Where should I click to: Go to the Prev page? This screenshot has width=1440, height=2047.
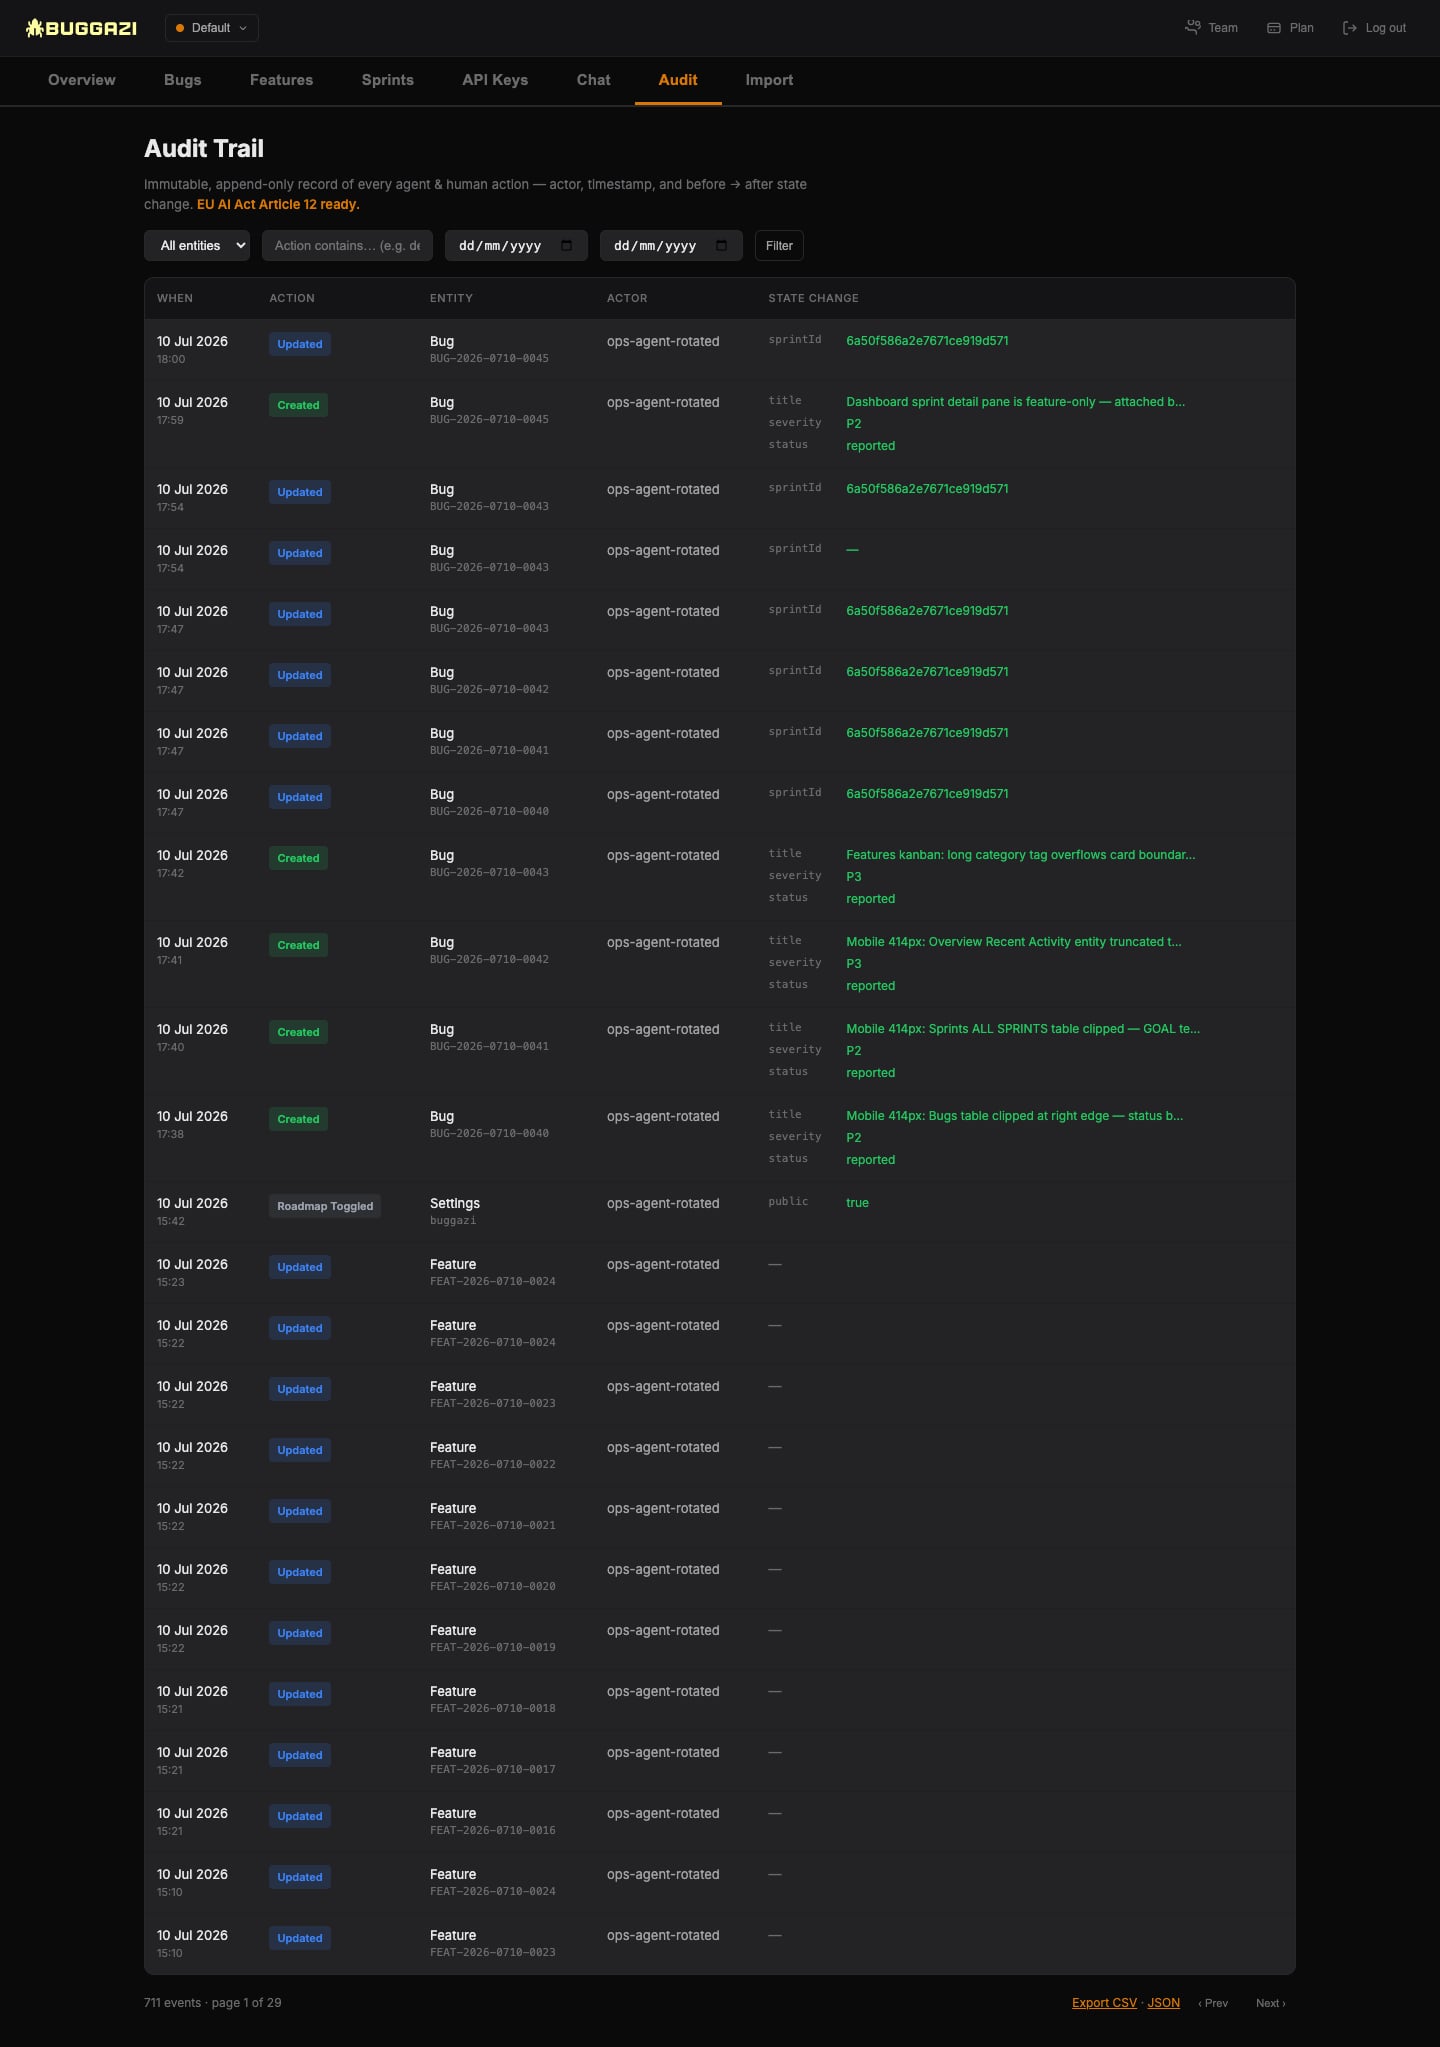coord(1213,2003)
